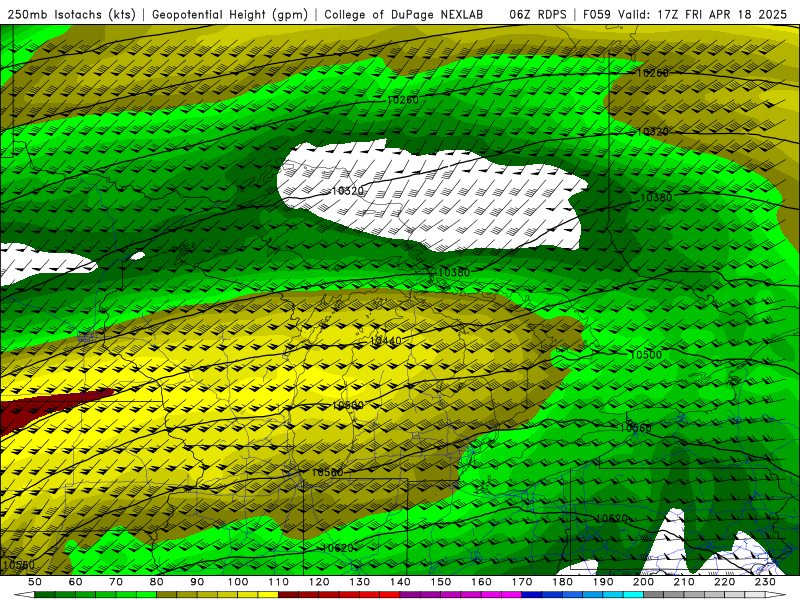Click the color bar label 200
Viewport: 800px width, 600px height.
pyautogui.click(x=643, y=582)
